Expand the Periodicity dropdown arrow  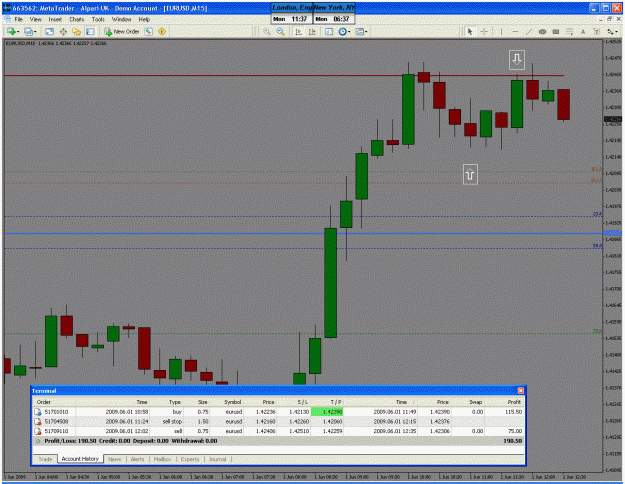349,31
